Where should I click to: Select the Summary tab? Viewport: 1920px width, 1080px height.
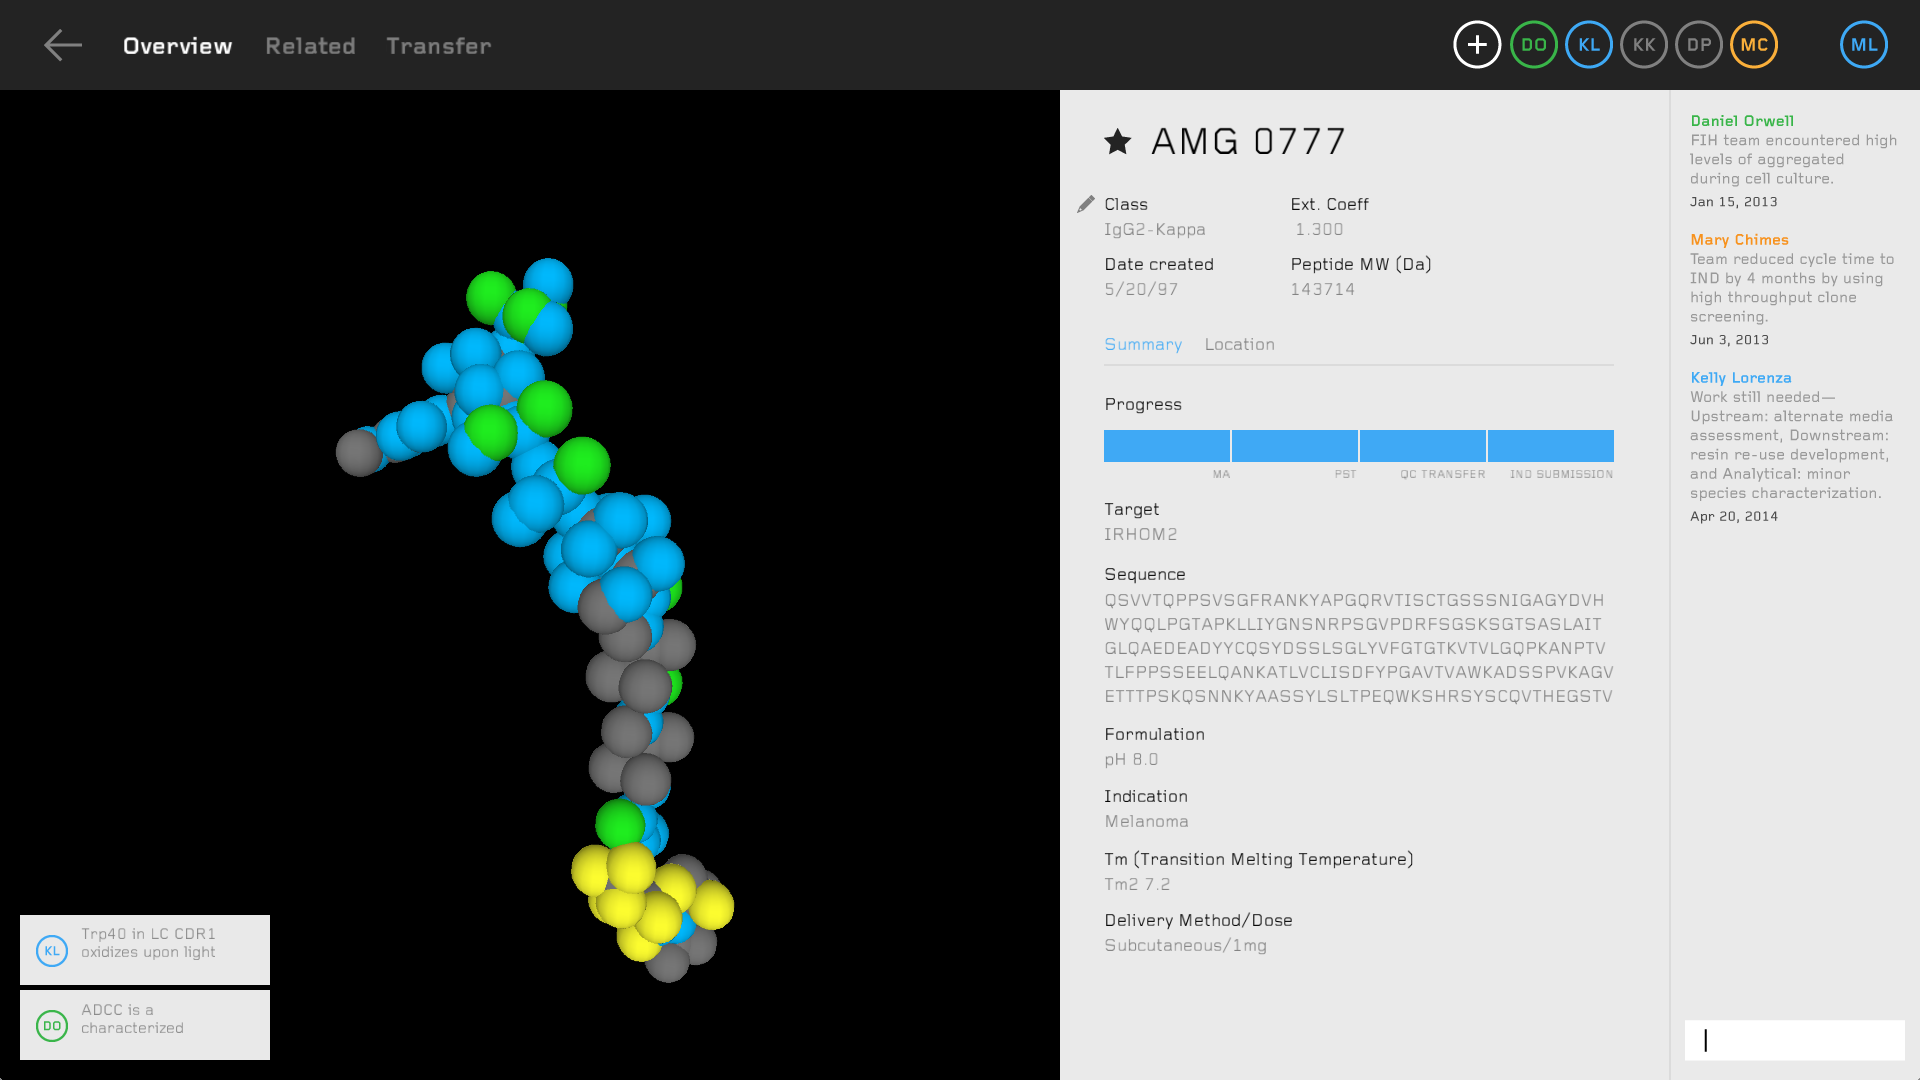coord(1143,344)
